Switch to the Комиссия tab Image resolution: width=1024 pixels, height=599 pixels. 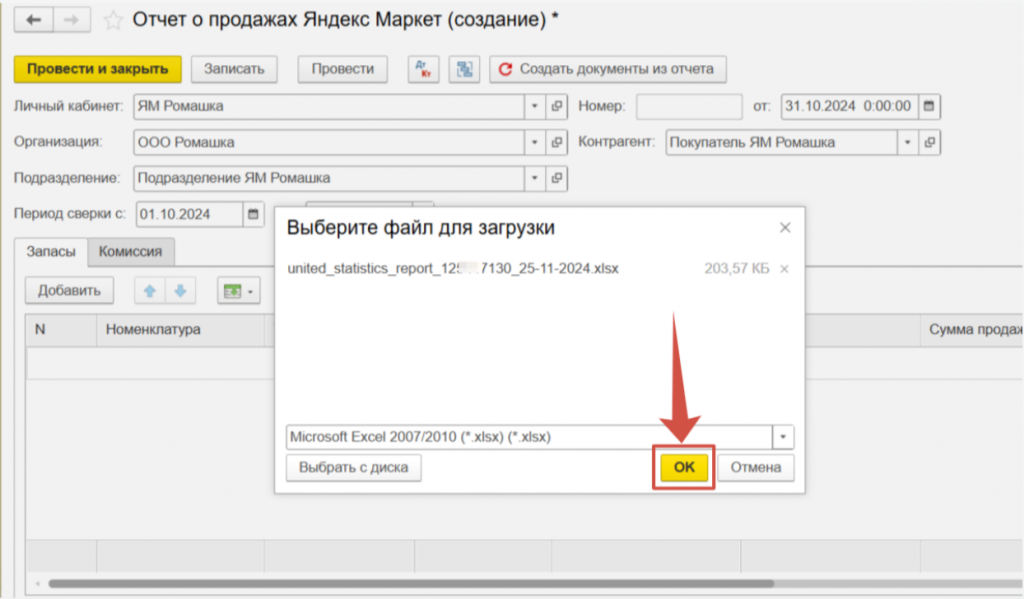(x=130, y=252)
